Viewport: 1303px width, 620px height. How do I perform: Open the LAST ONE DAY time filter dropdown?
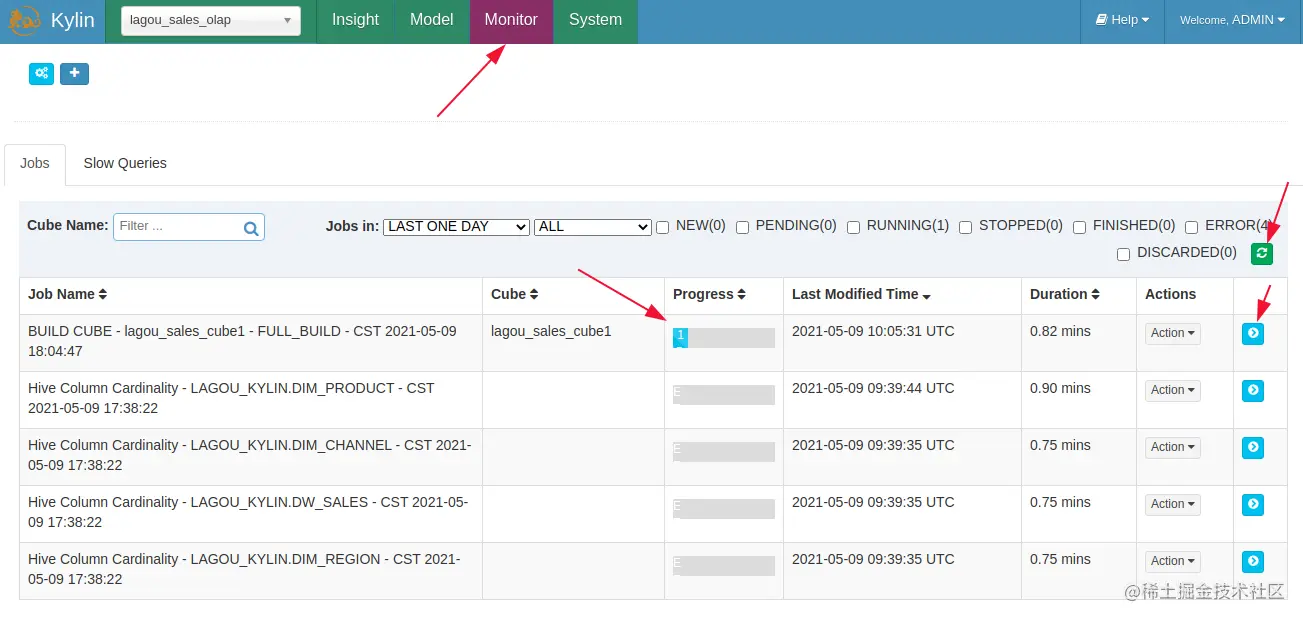[456, 227]
